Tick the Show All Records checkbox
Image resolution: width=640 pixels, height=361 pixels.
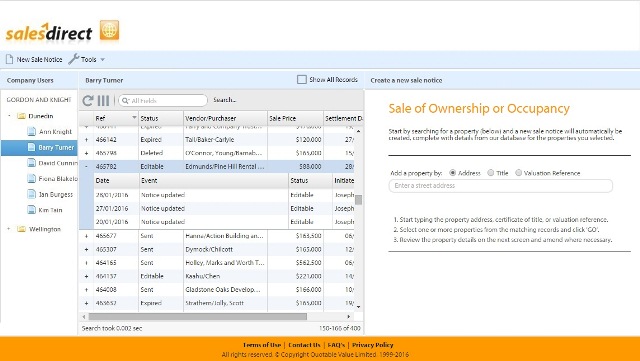(302, 80)
